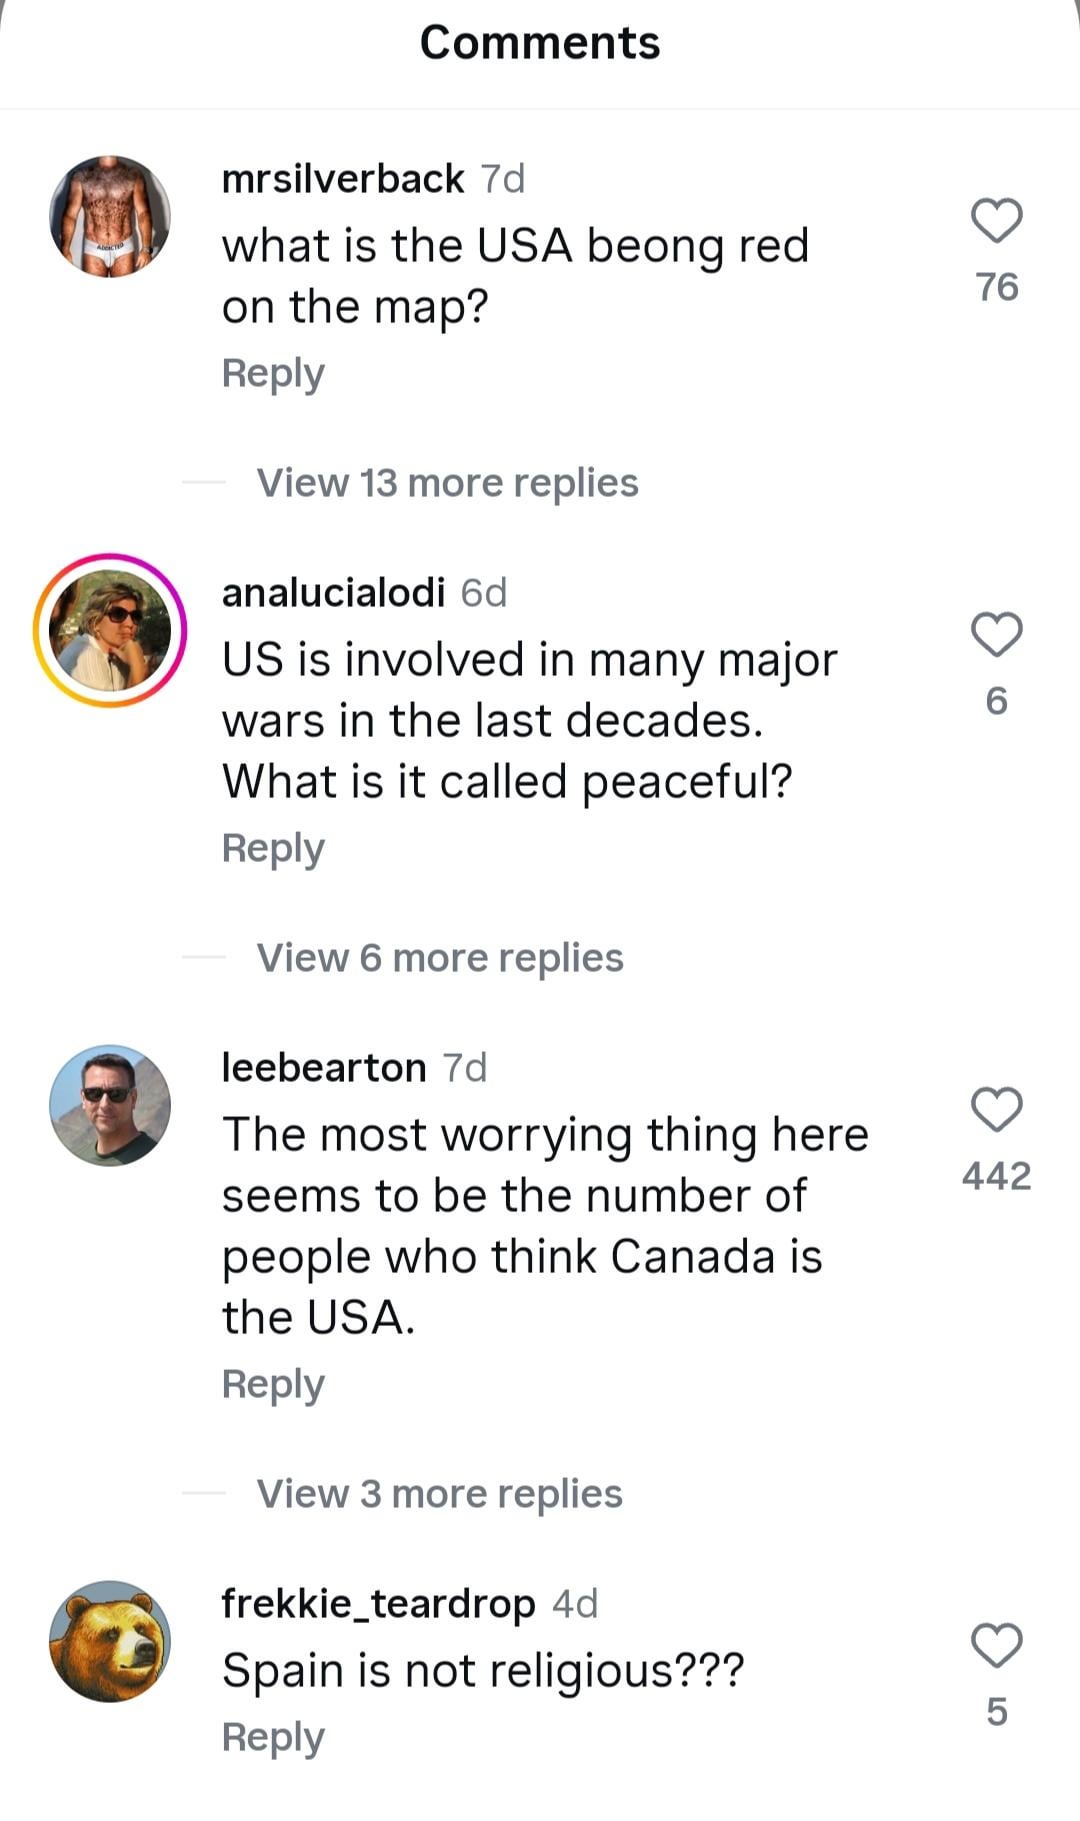Expand "View 3 more replies"
This screenshot has height=1821, width=1080.
click(x=439, y=1494)
